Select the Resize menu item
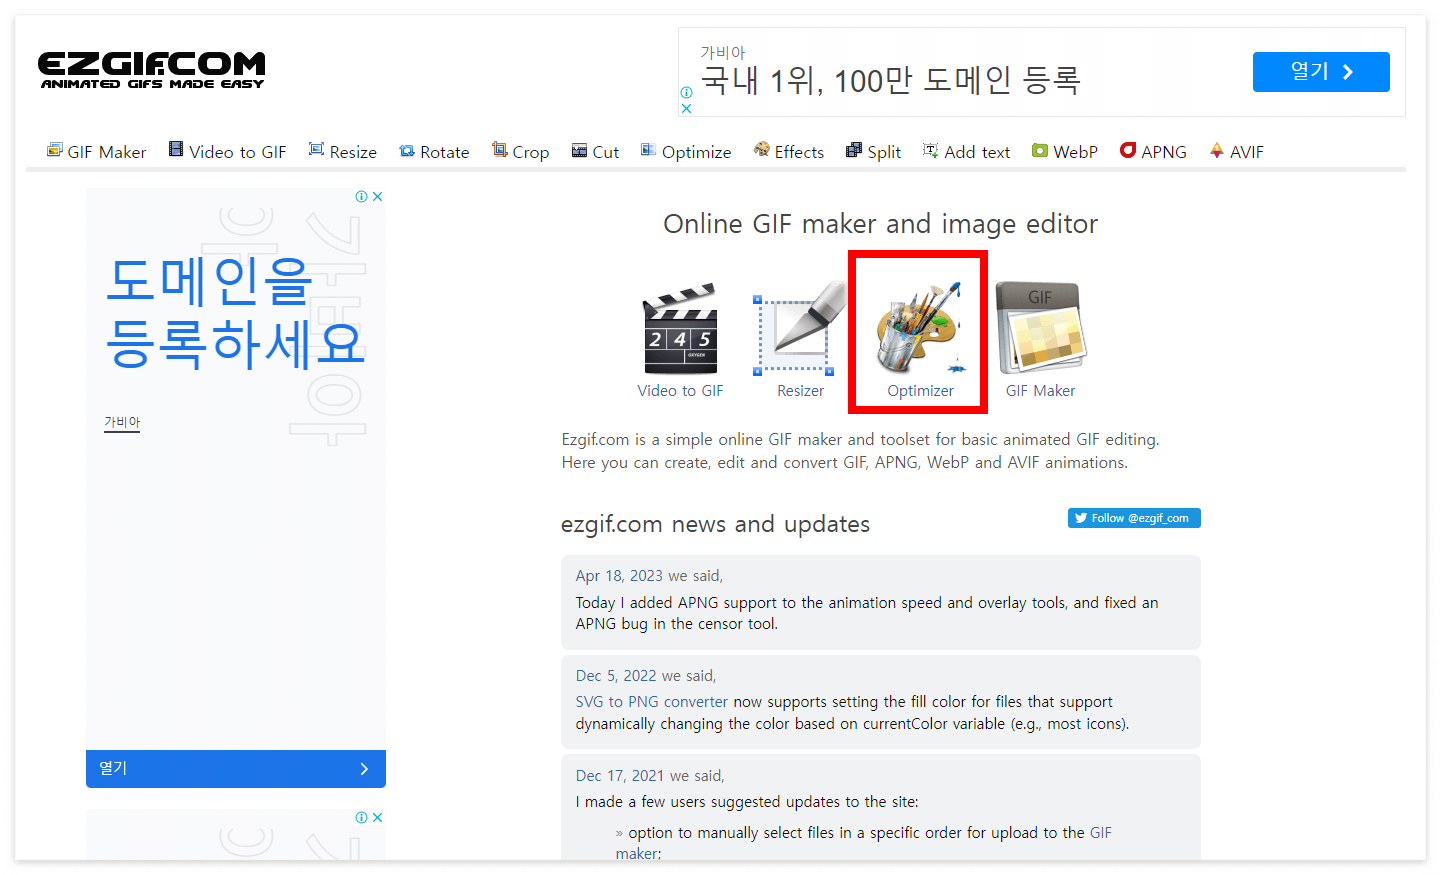 343,151
